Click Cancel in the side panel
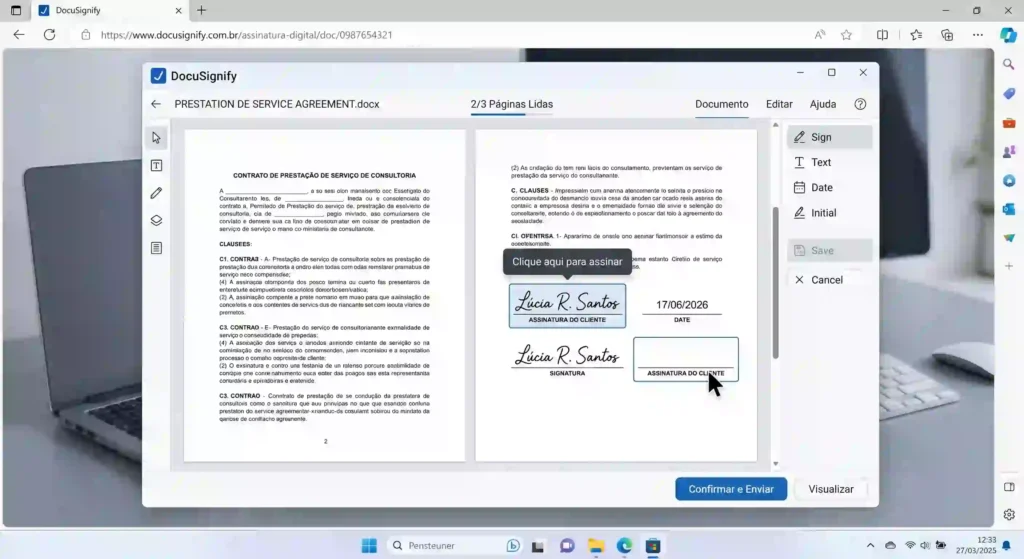1024x559 pixels. 829,280
